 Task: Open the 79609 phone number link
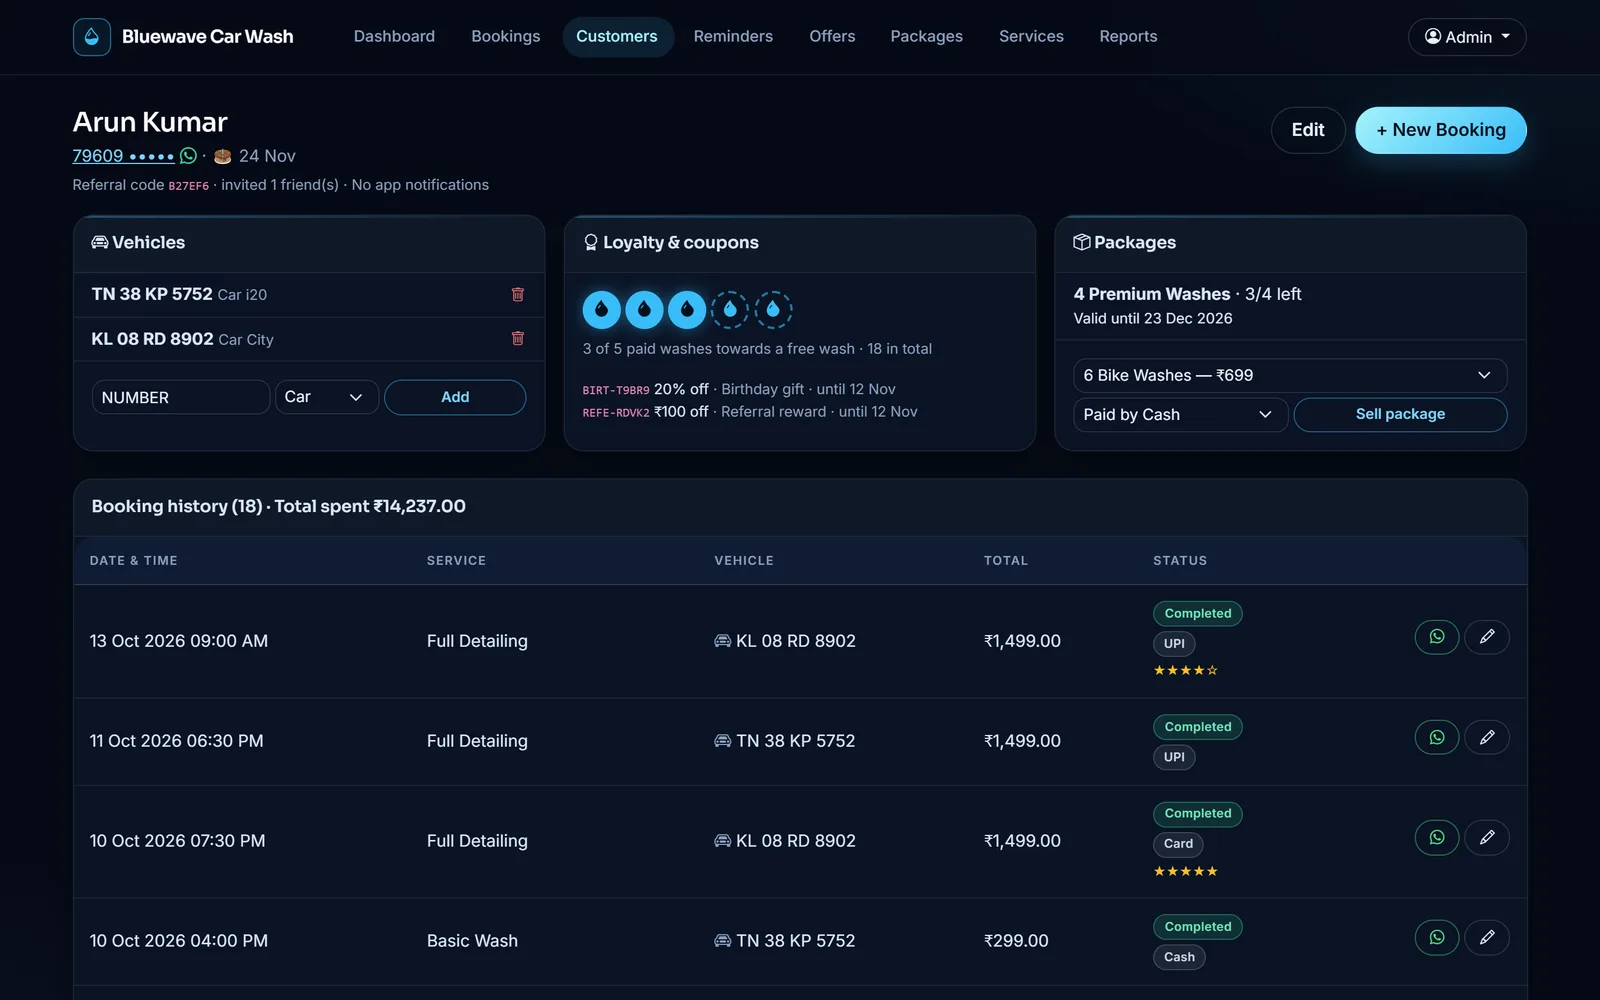tap(123, 156)
